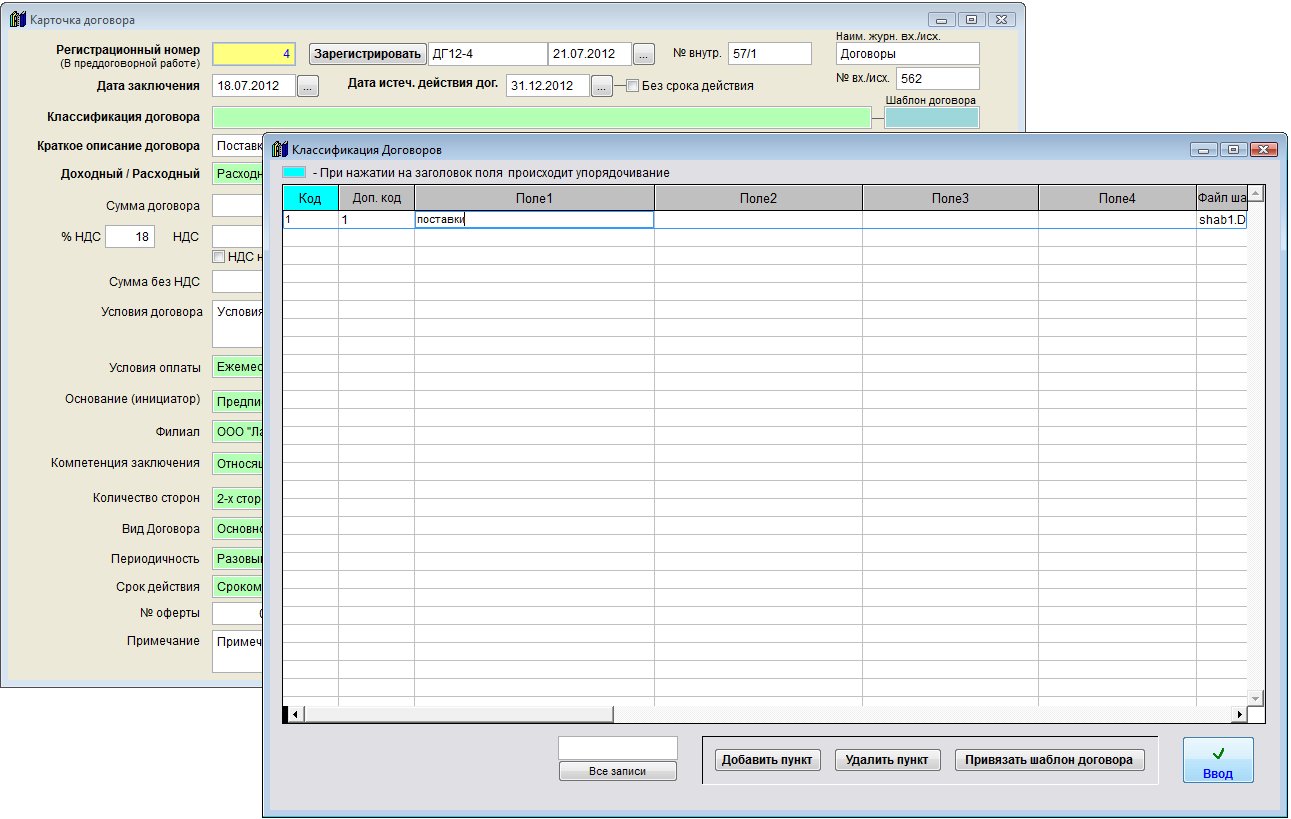Click the Добавить пункт button

767,760
